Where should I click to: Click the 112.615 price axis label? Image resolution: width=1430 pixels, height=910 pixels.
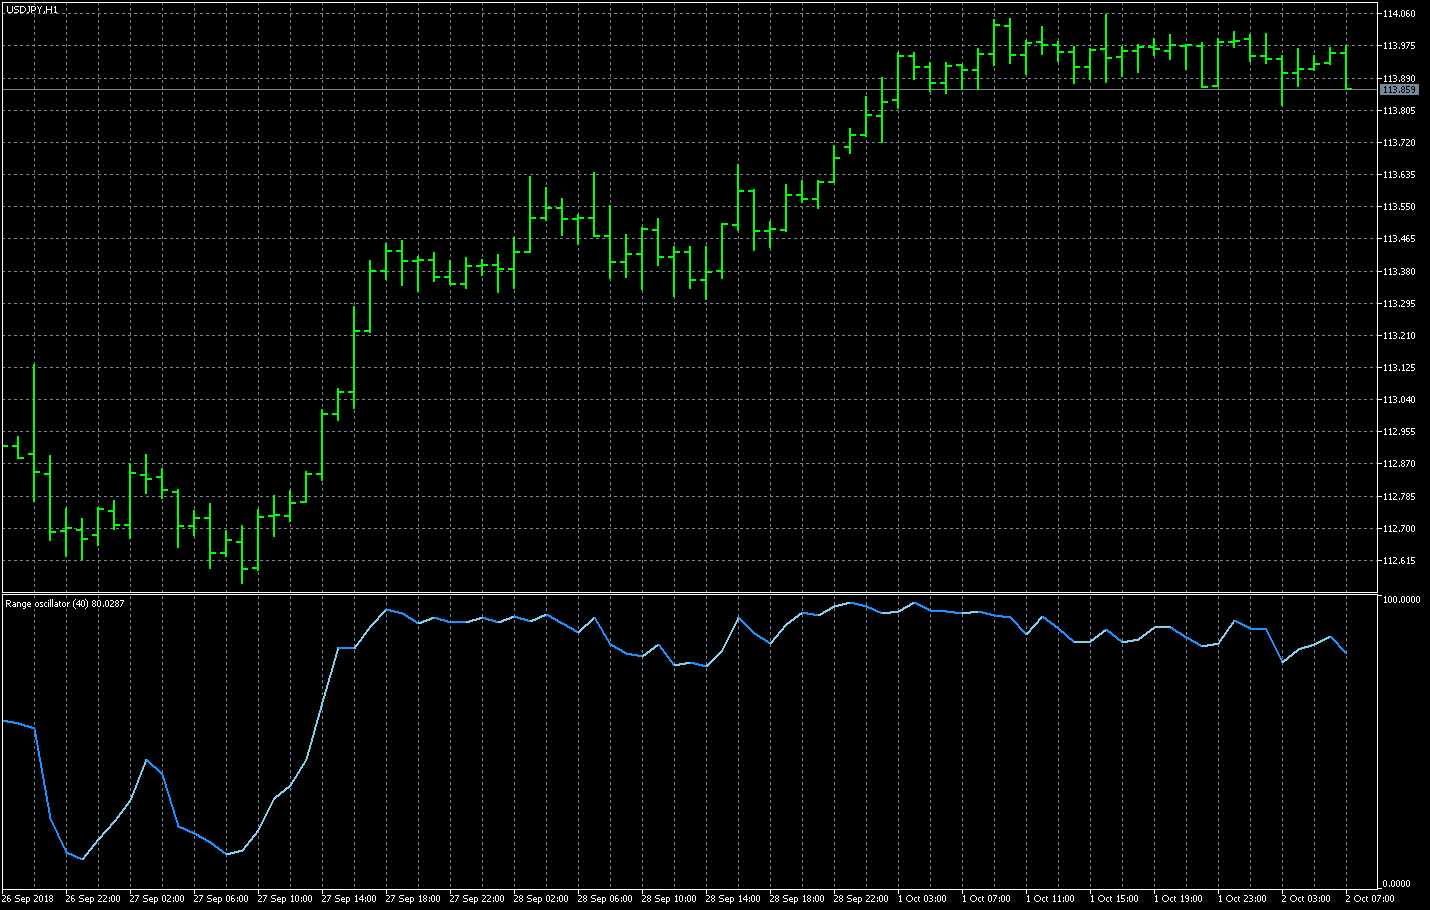coord(1398,561)
